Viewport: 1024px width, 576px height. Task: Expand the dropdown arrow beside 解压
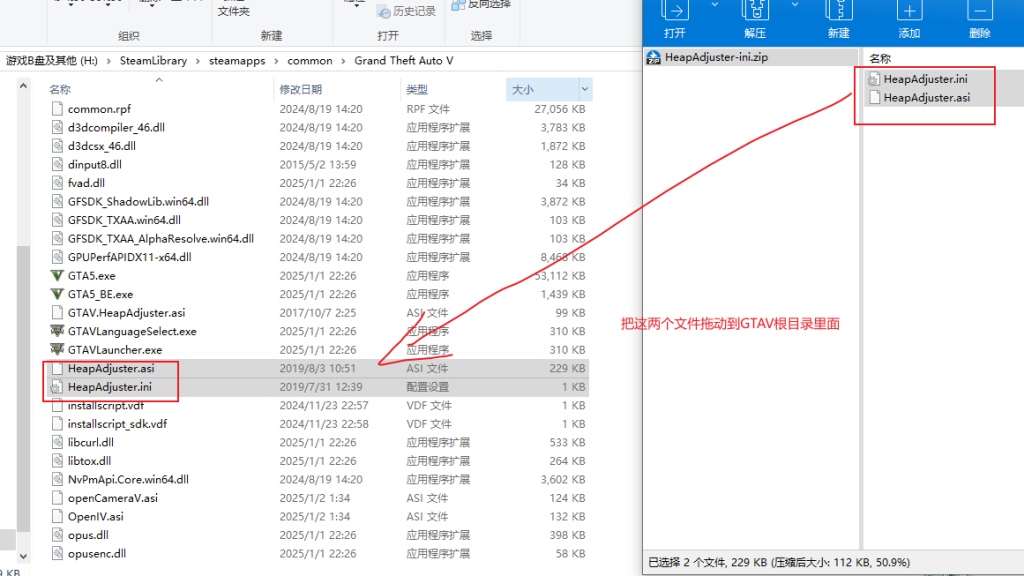point(795,5)
